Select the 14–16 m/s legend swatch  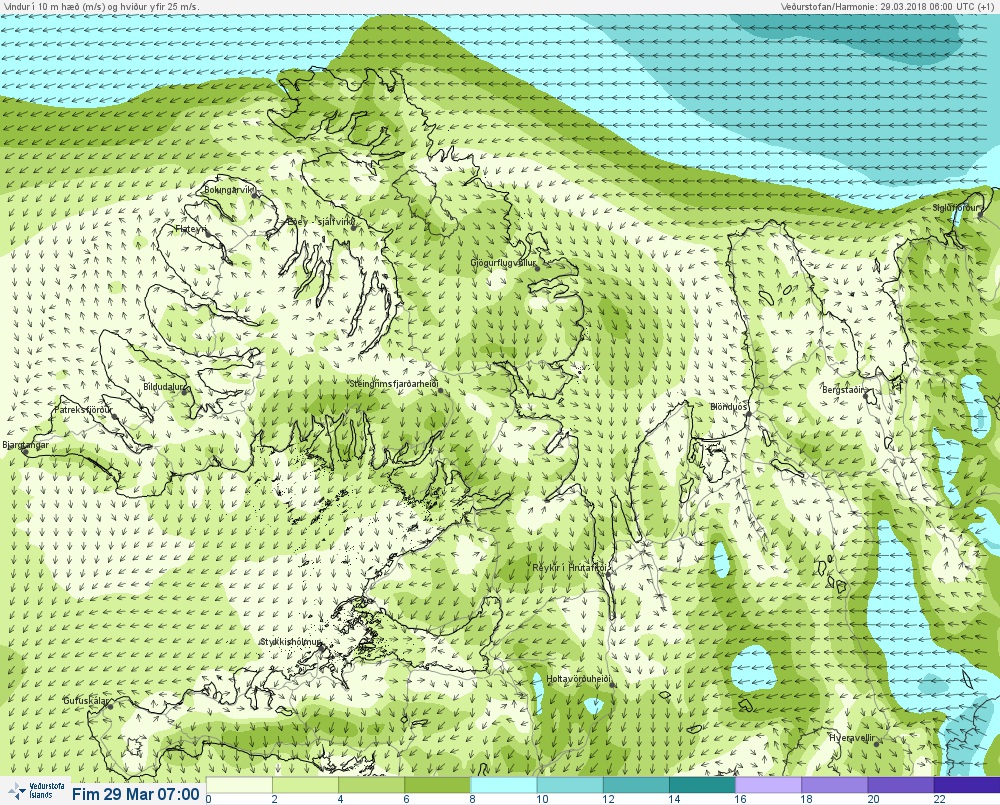[x=702, y=785]
